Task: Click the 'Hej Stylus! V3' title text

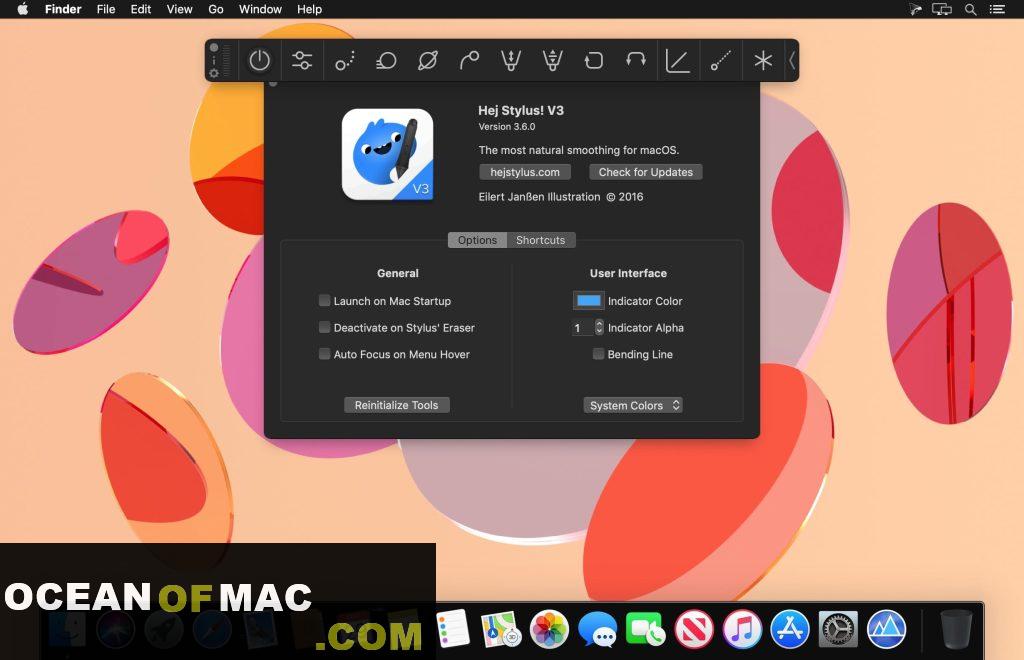Action: (521, 110)
